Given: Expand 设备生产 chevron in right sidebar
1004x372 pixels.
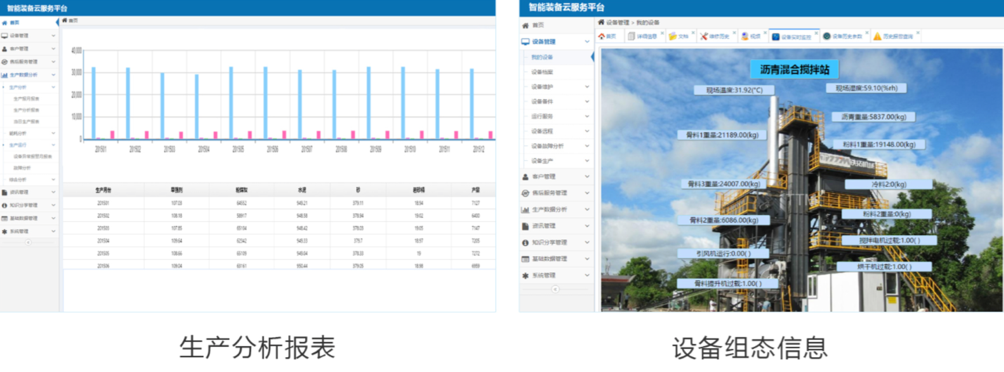Looking at the screenshot, I should [x=587, y=160].
